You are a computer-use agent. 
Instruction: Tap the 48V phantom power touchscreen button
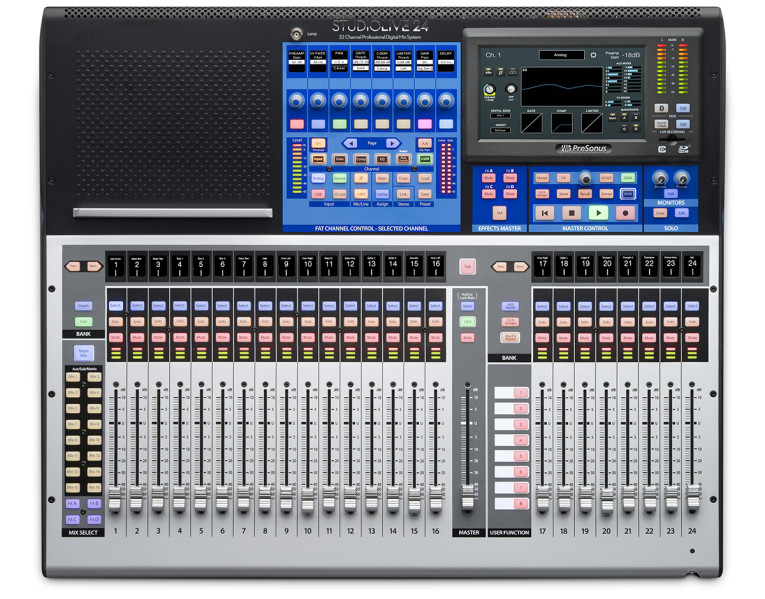488,72
